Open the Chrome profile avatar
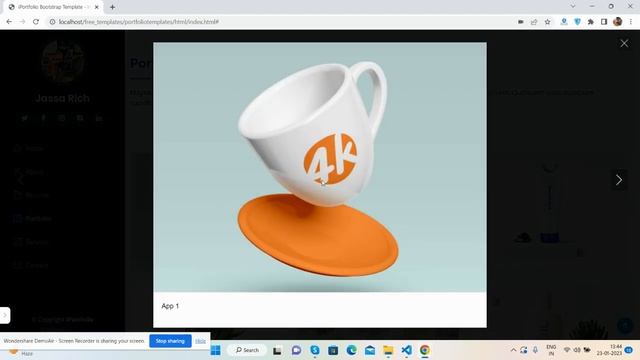This screenshot has height=360, width=640. tap(618, 22)
